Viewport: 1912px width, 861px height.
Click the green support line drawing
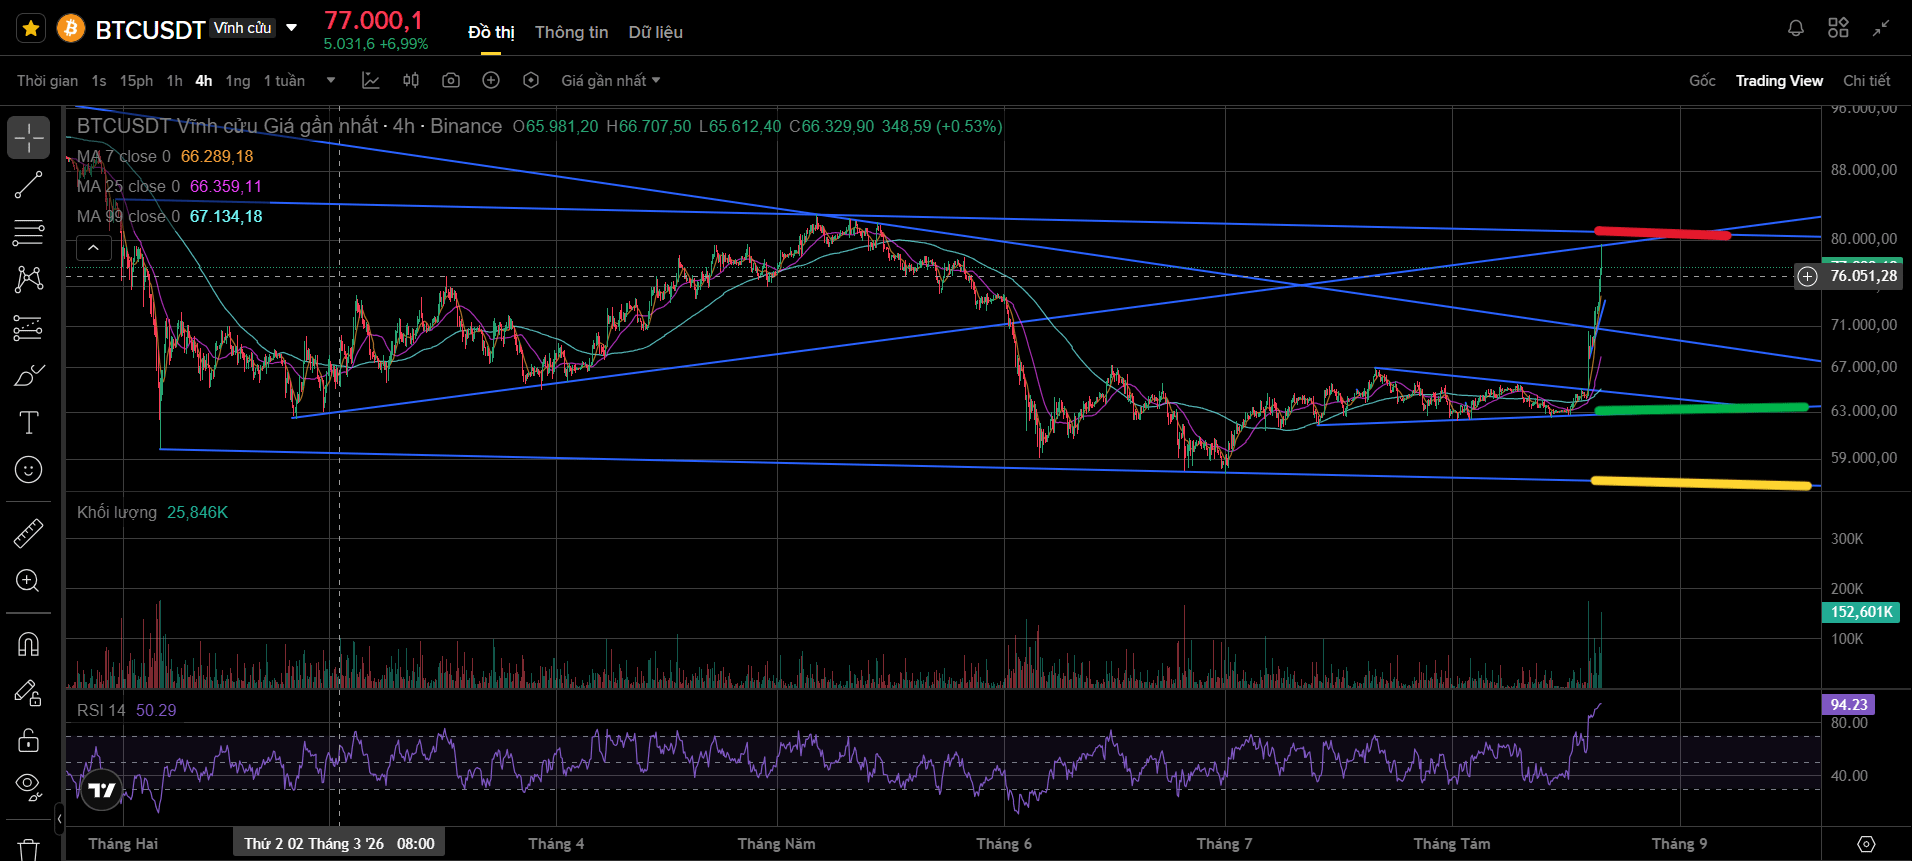click(1701, 409)
